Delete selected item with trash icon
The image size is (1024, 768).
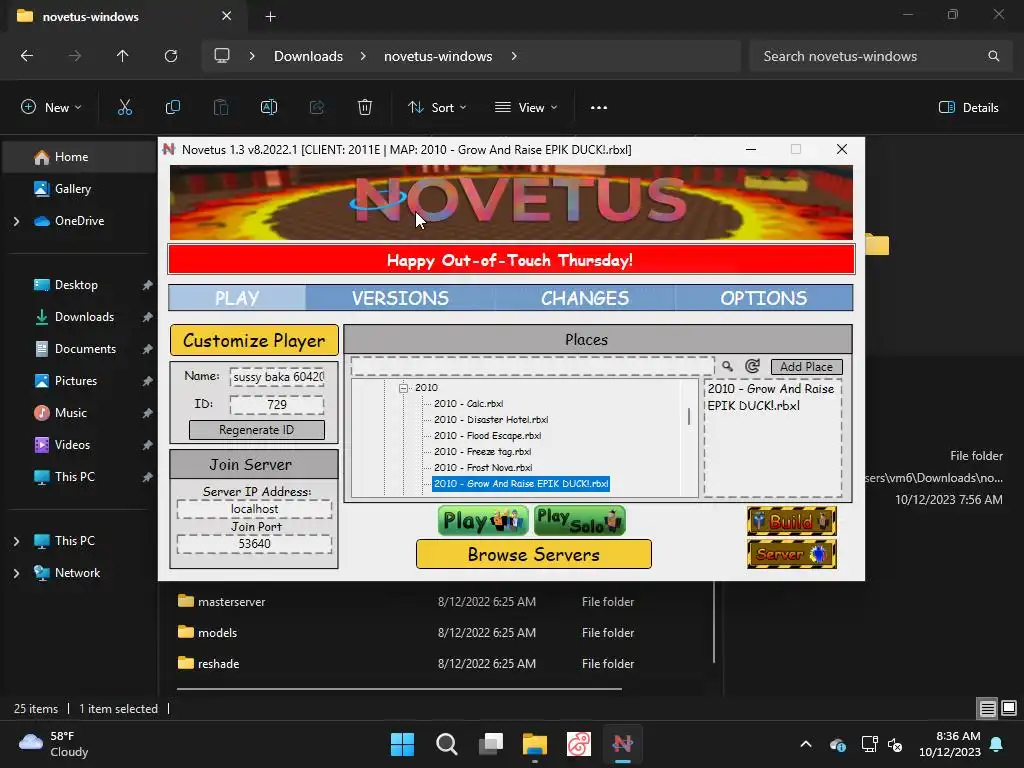[365, 108]
